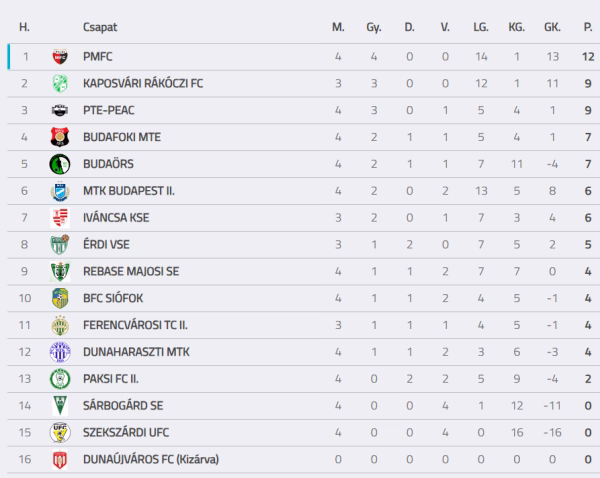Open Dunaújváros FC (Kizárva) team entry
This screenshot has height=478, width=600.
click(x=151, y=459)
